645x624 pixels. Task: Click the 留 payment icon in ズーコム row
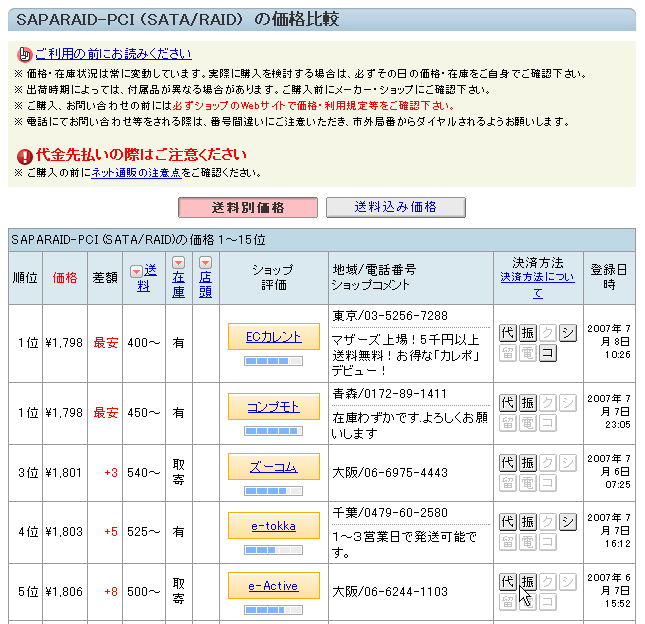[x=508, y=482]
